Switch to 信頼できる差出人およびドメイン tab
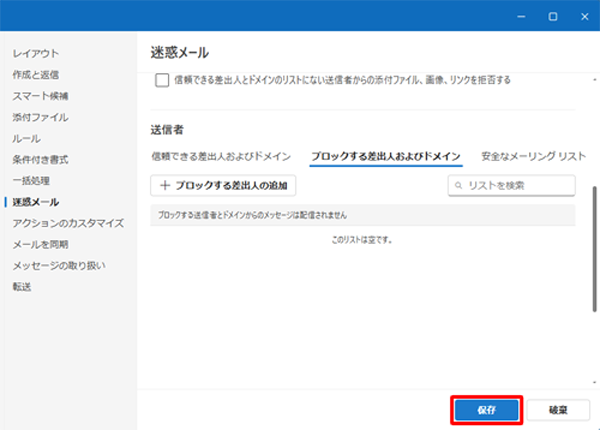This screenshot has width=600, height=430. pyautogui.click(x=221, y=156)
